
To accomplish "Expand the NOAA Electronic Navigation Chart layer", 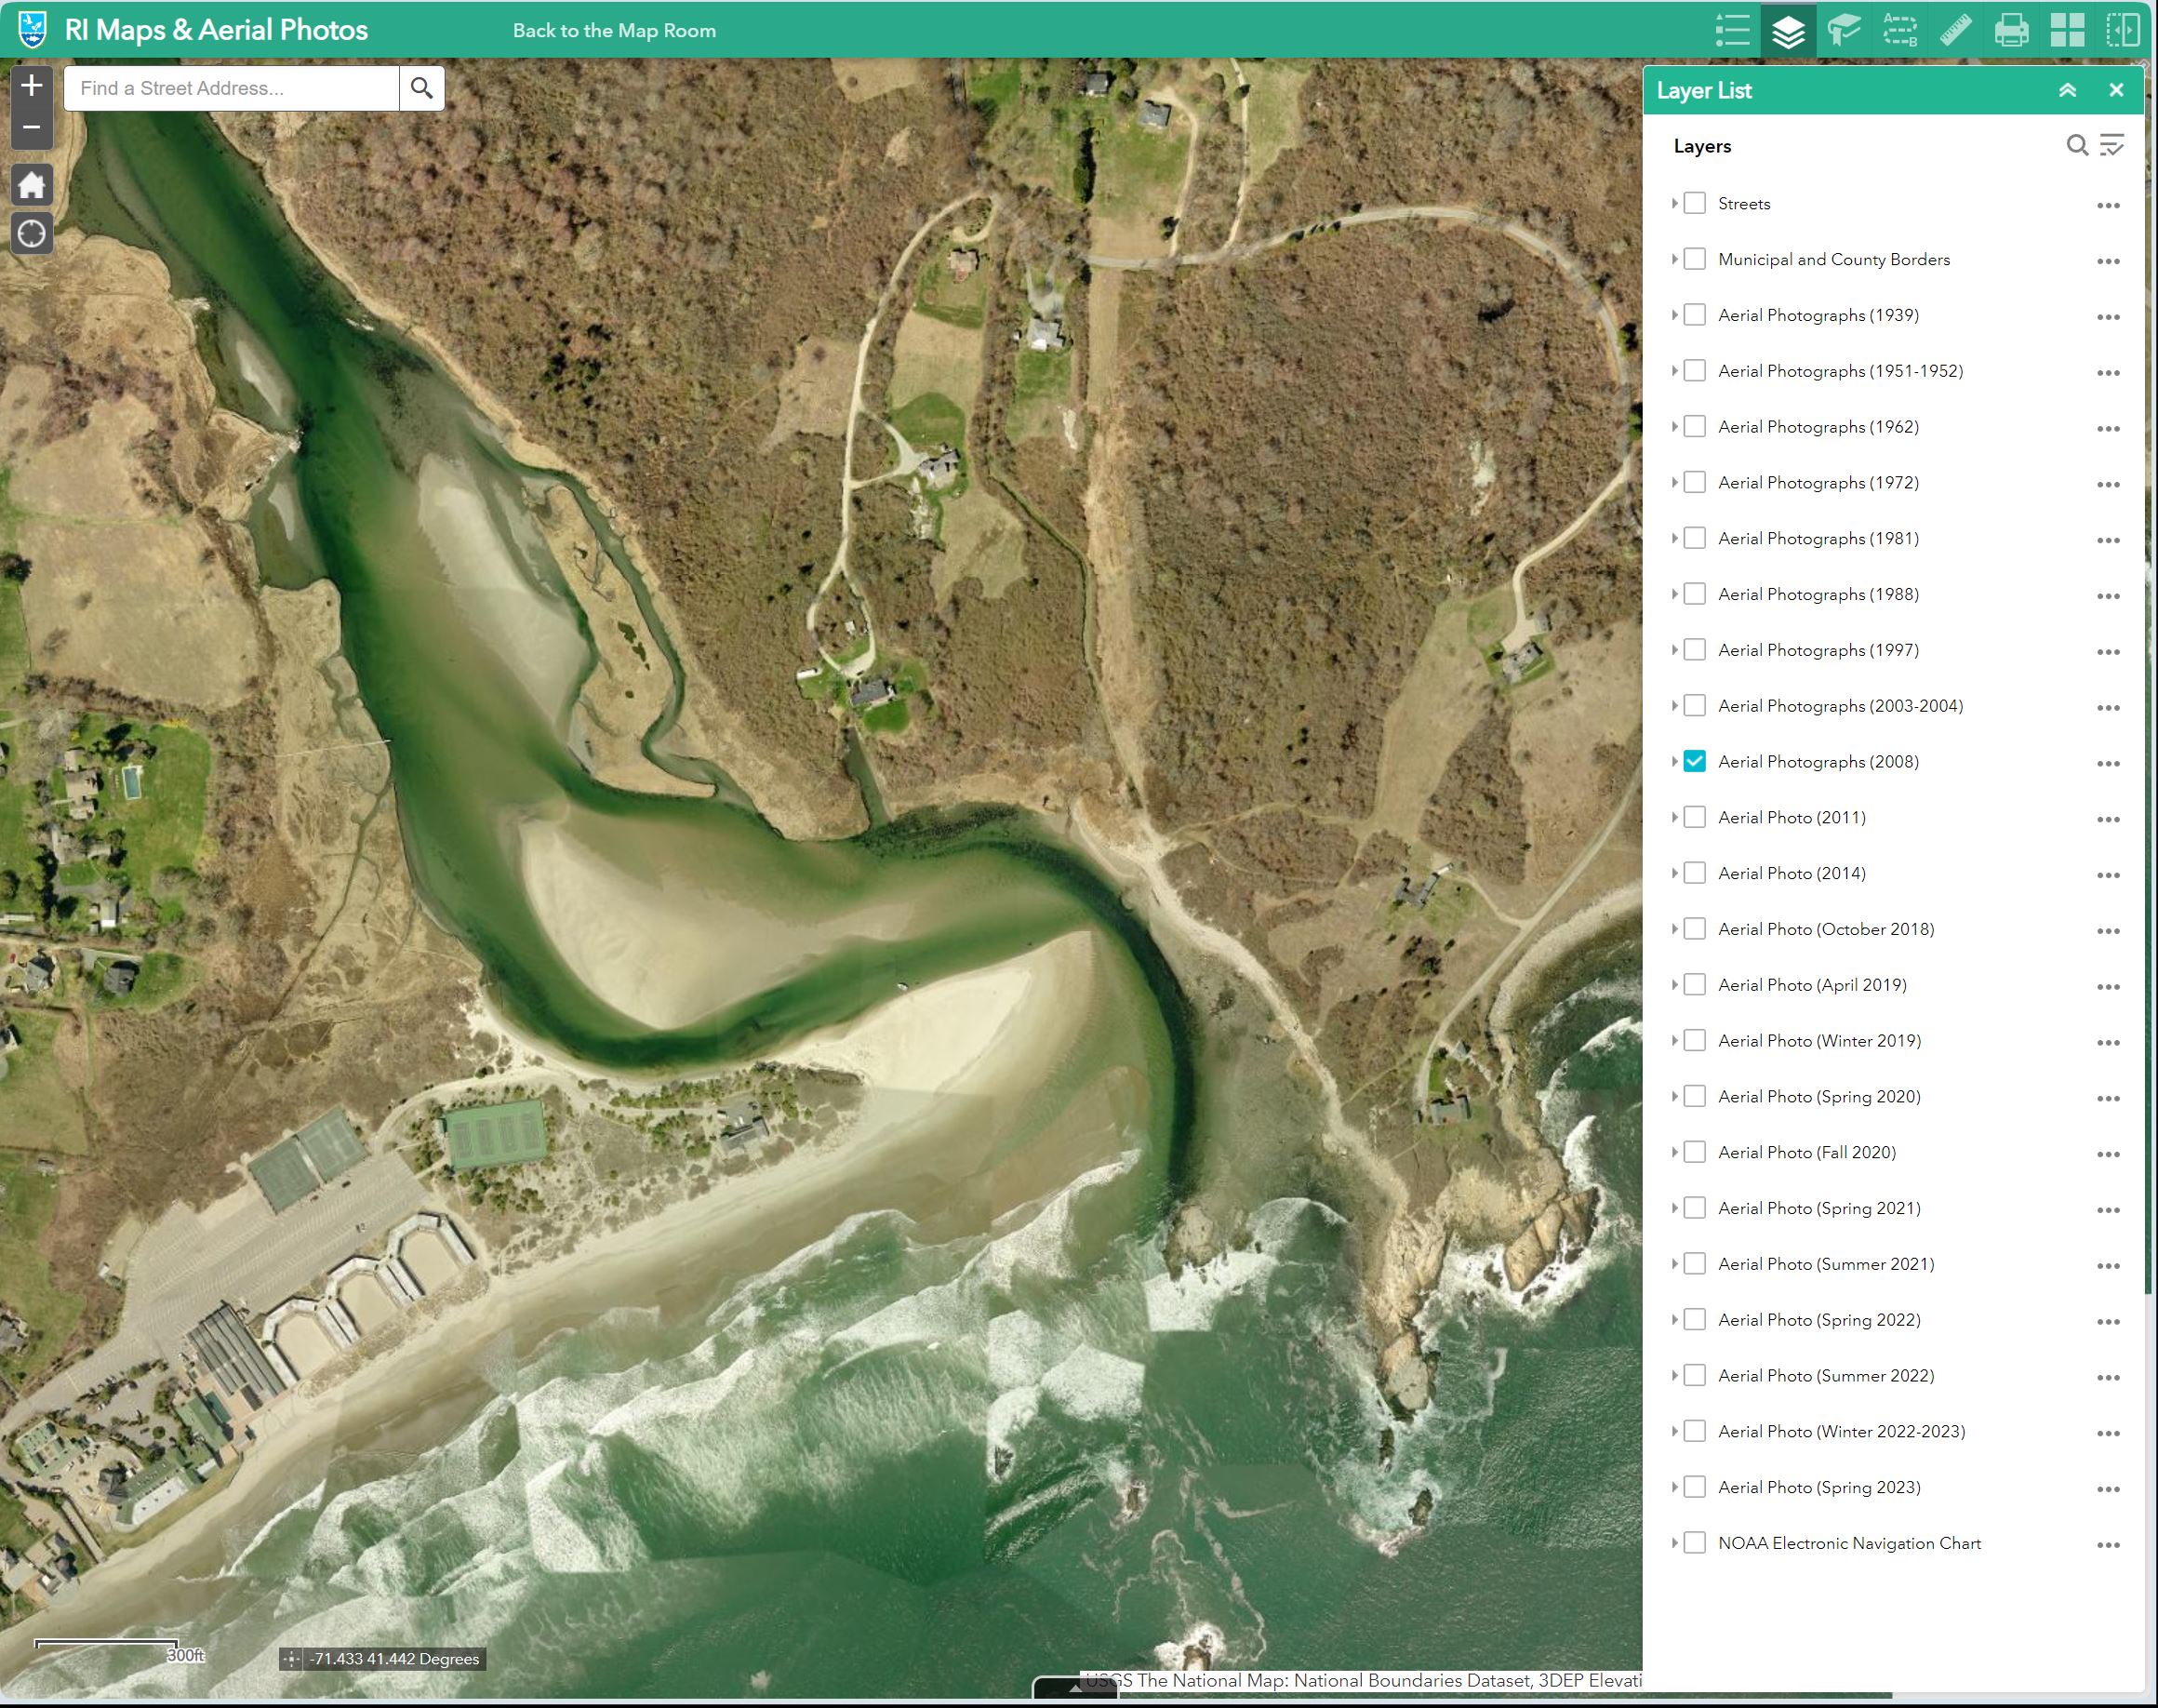I will click(1674, 1543).
